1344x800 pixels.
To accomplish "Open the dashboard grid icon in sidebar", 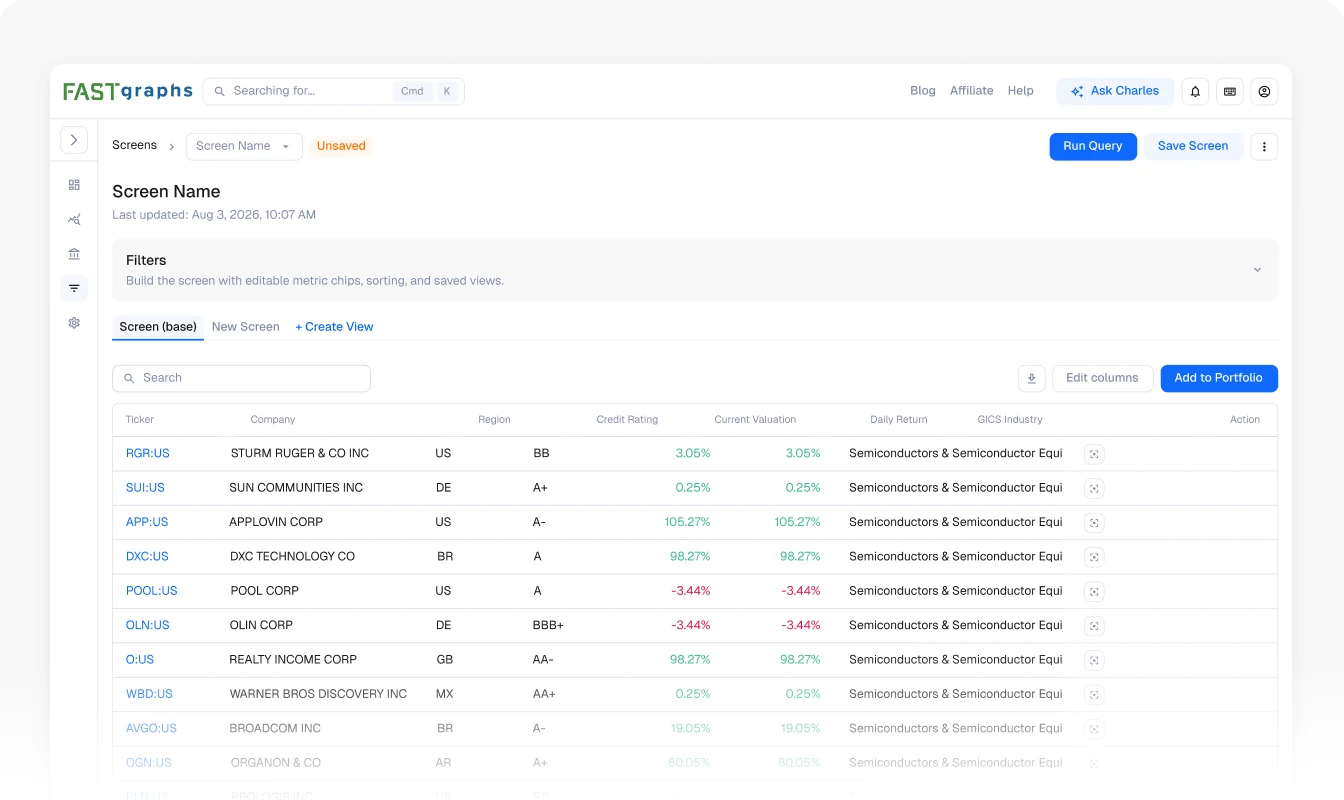I will [x=74, y=185].
